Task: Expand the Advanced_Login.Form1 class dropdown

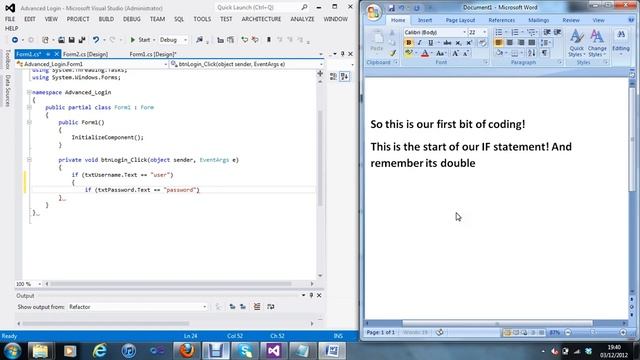Action: point(165,64)
